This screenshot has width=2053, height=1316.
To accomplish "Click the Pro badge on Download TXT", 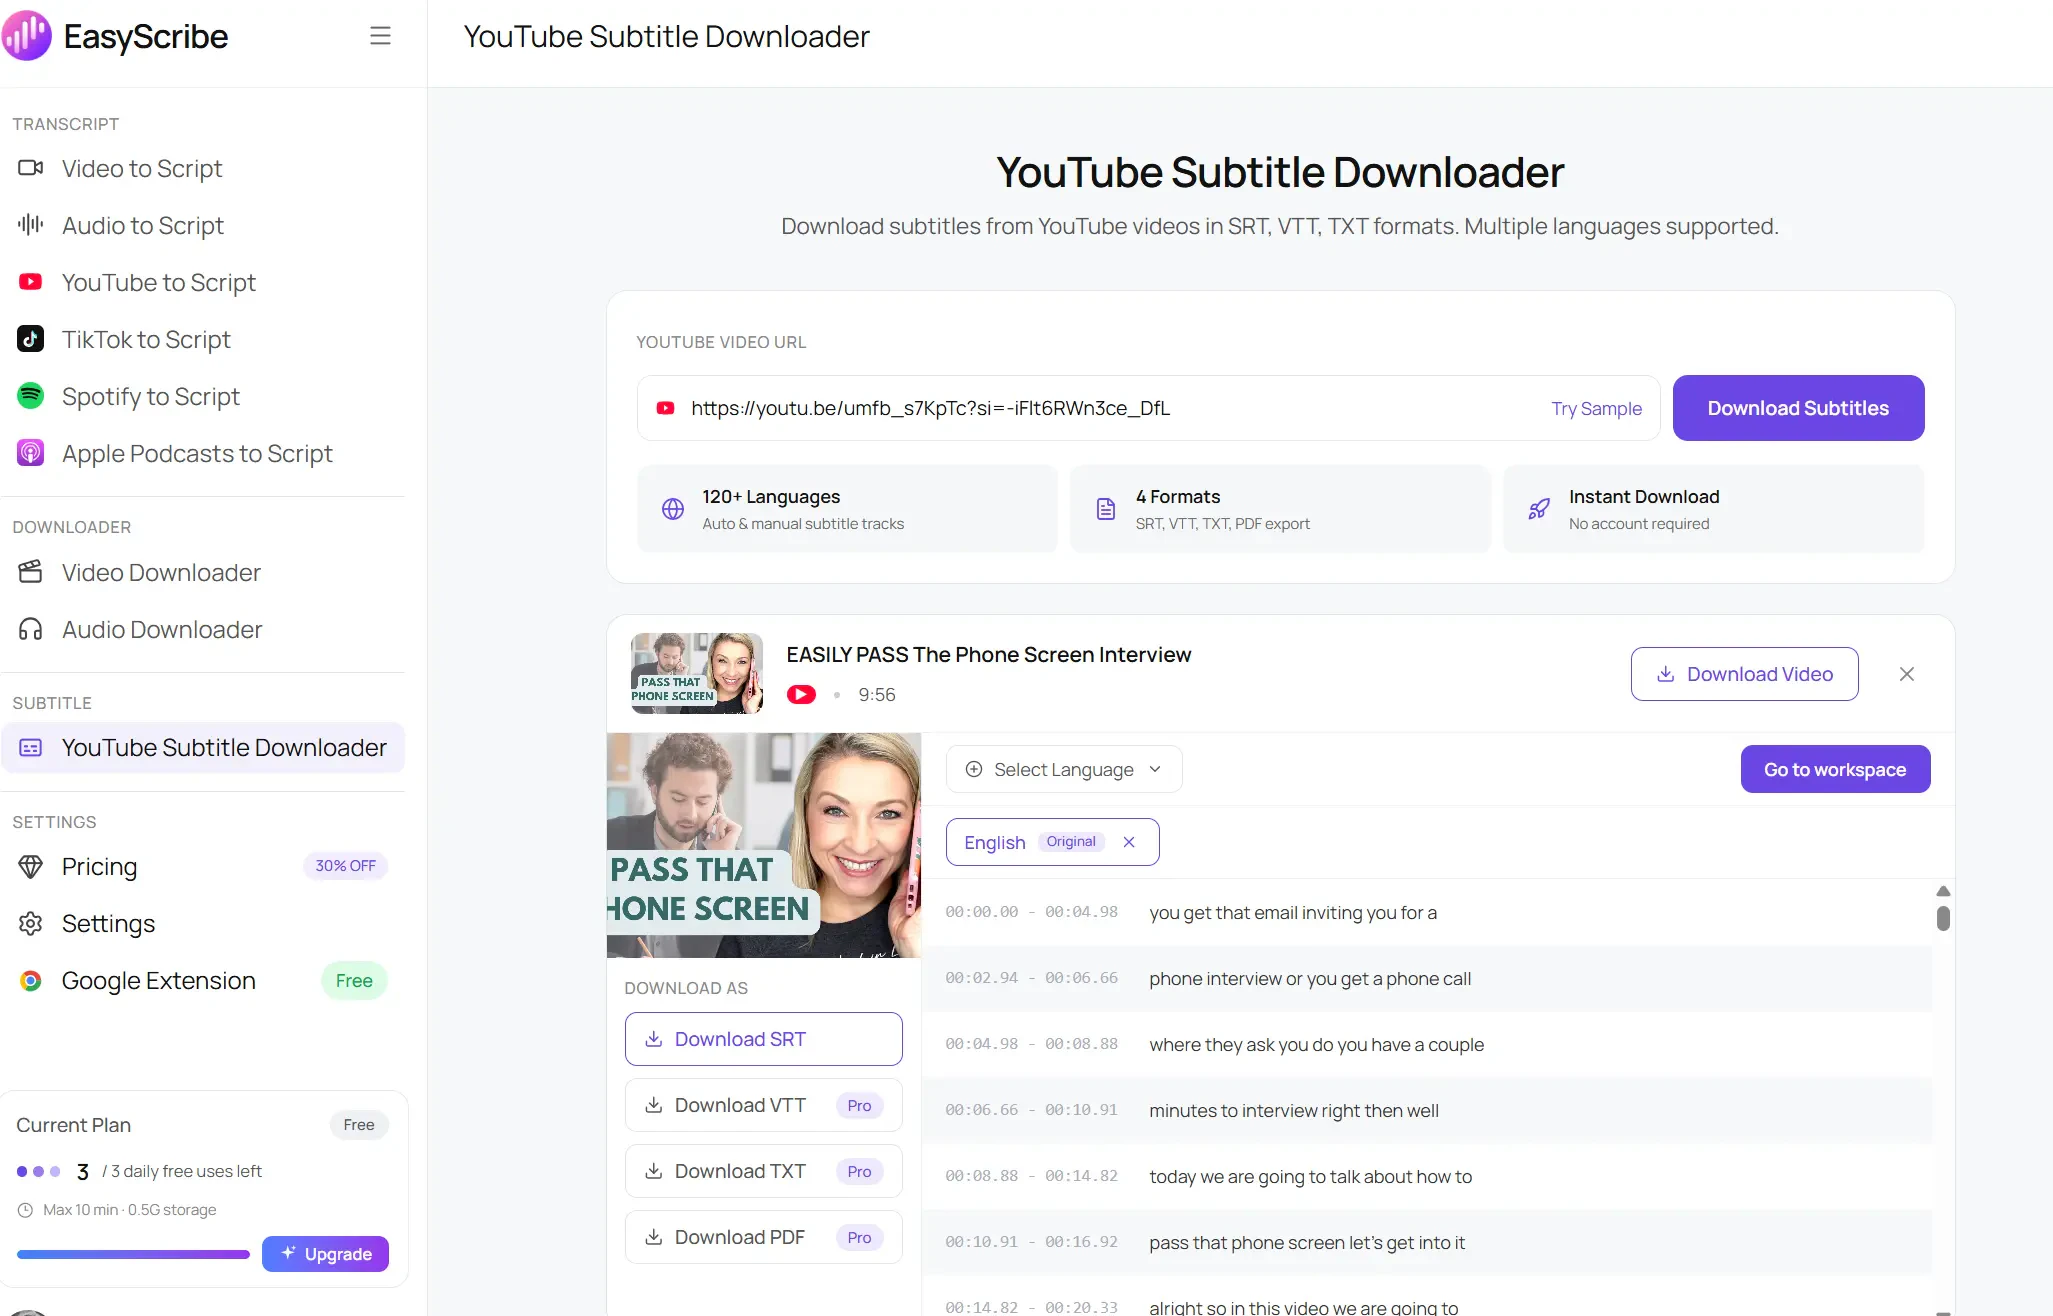I will click(x=859, y=1171).
